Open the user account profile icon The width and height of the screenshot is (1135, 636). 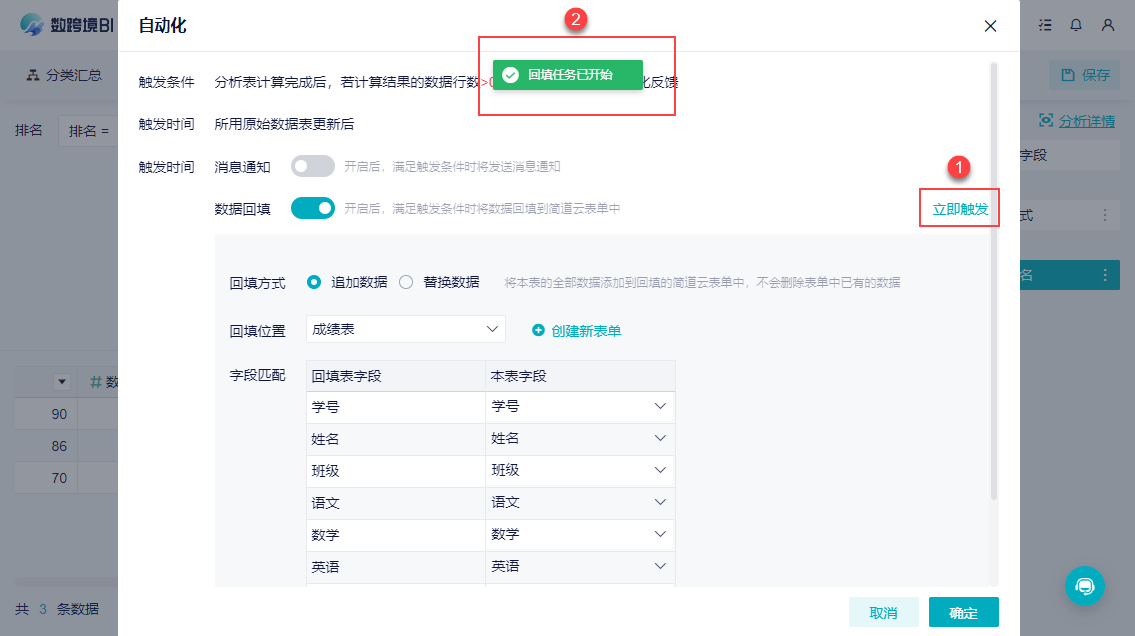coord(1108,25)
